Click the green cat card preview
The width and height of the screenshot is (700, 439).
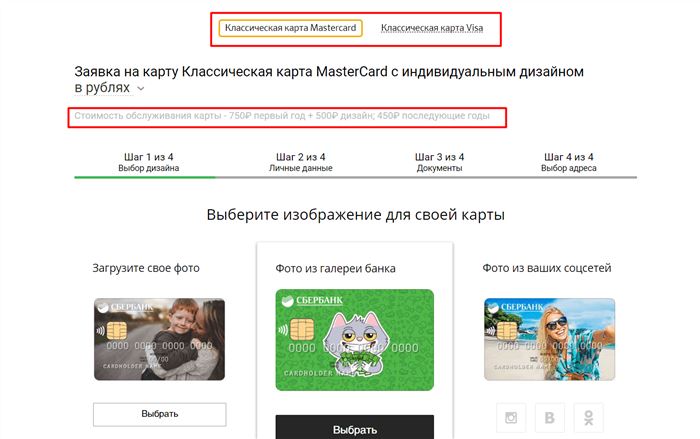tap(354, 340)
